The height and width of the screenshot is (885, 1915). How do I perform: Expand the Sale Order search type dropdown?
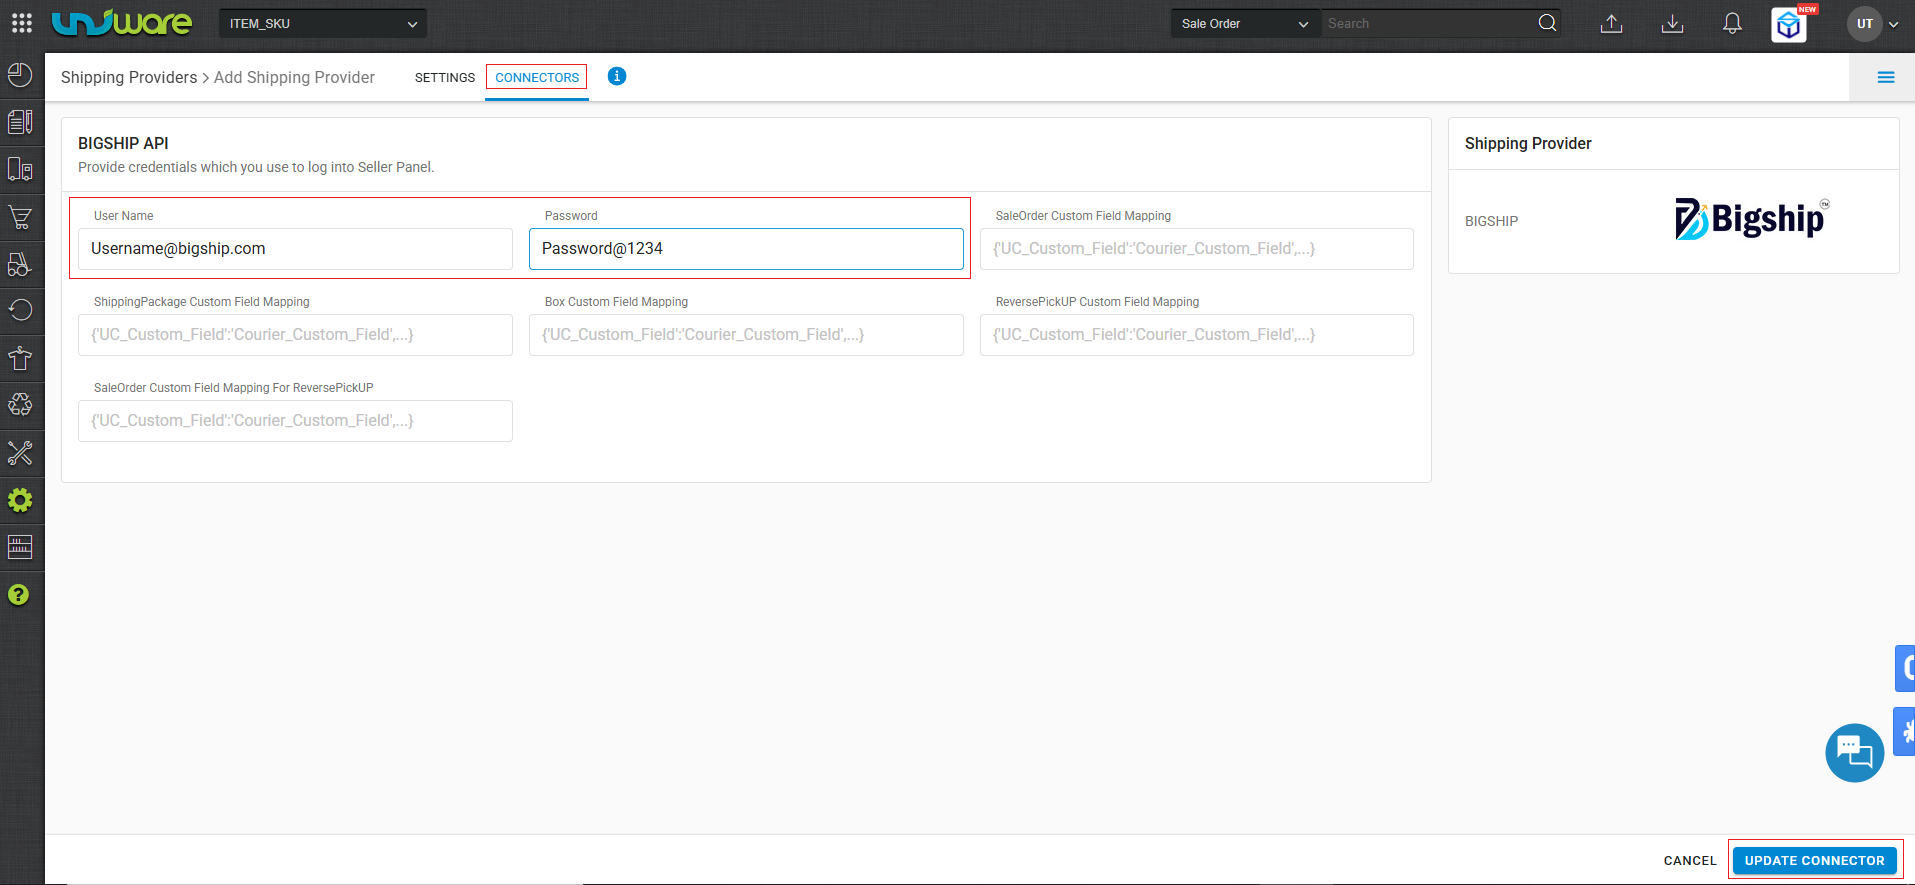click(1245, 23)
